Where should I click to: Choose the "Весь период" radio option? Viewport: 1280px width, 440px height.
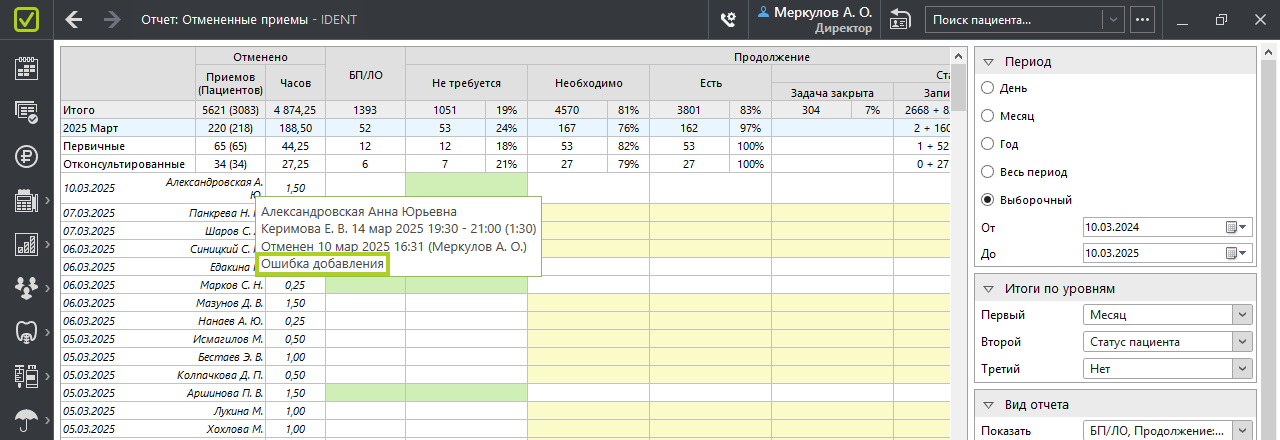(988, 172)
